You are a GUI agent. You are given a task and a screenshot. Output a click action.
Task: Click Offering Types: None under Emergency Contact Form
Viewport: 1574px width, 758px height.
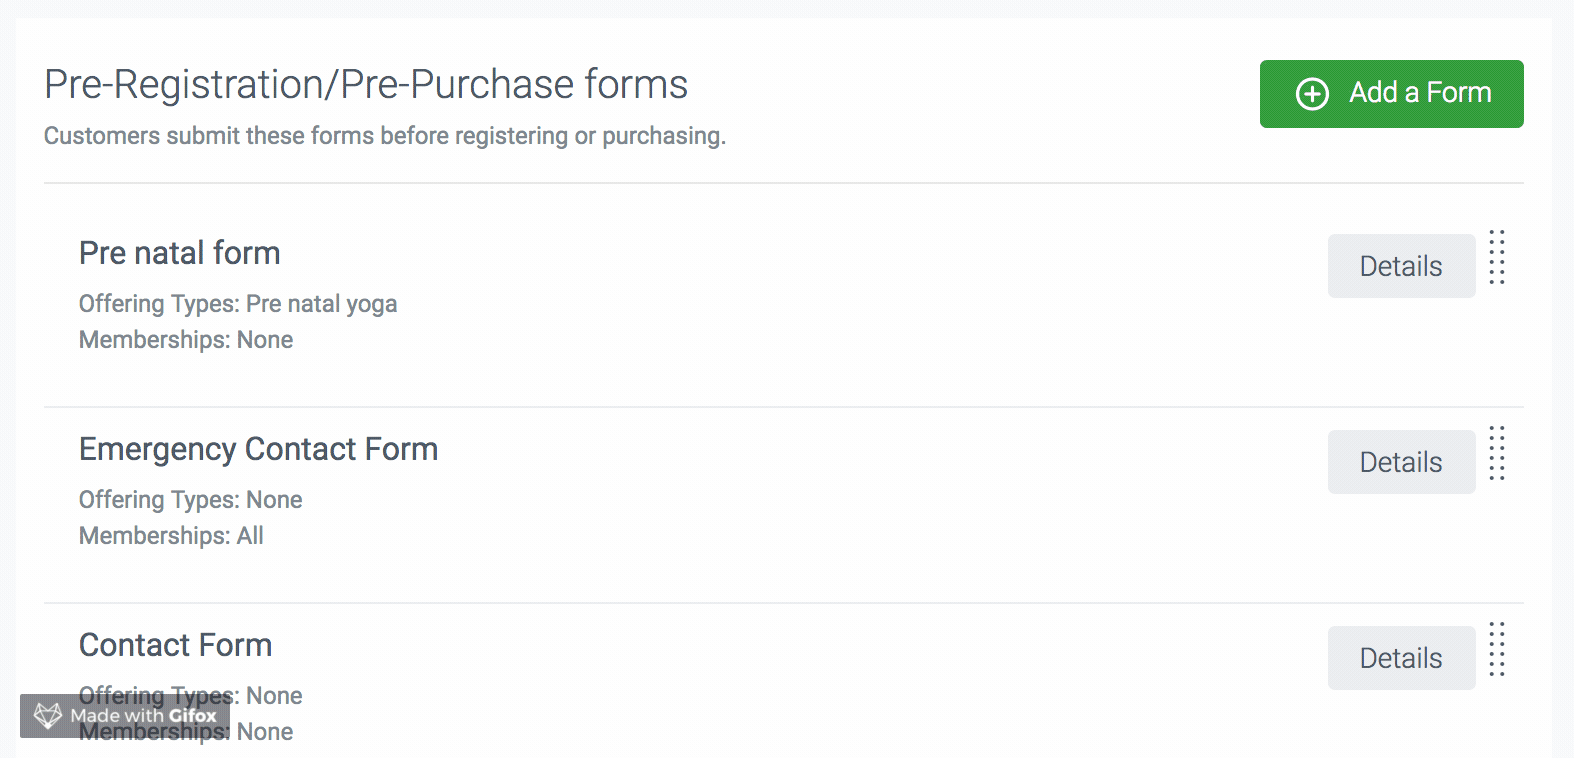[x=190, y=500]
